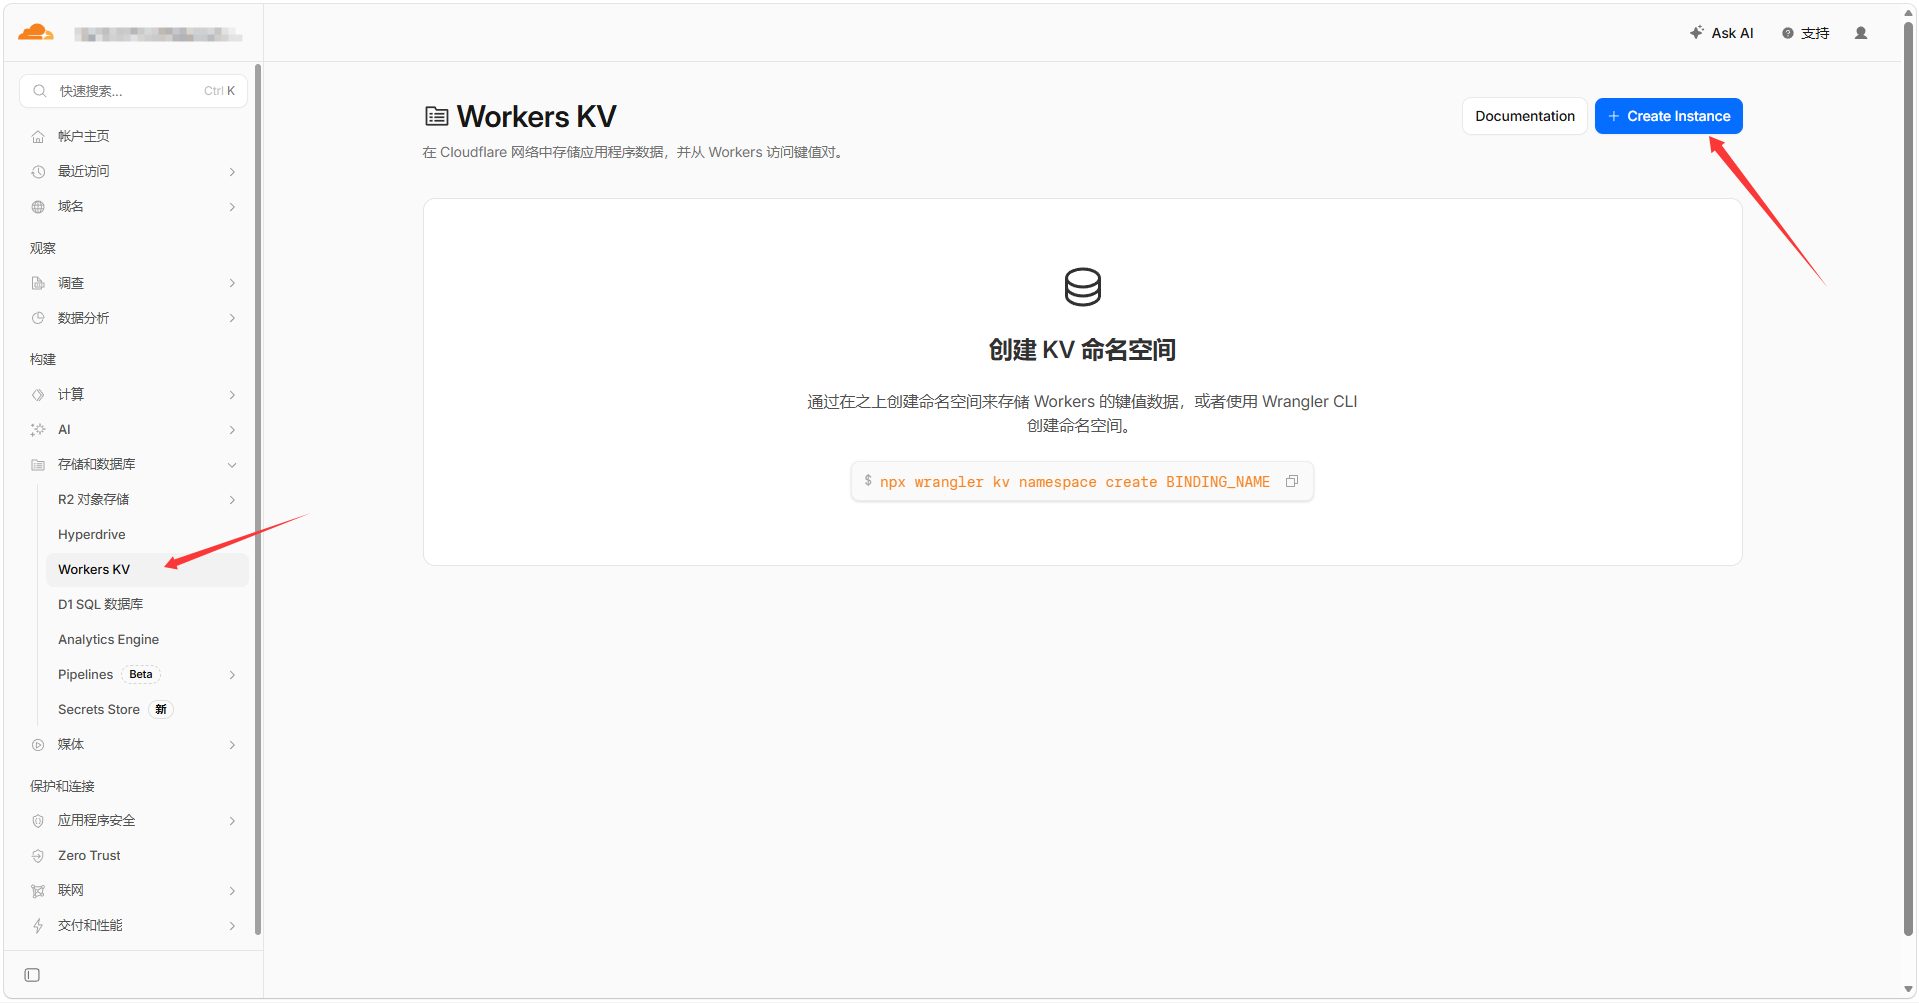Image resolution: width=1919 pixels, height=1003 pixels.
Task: Click the lightning icon beside 交付和性能
Action: 38,926
